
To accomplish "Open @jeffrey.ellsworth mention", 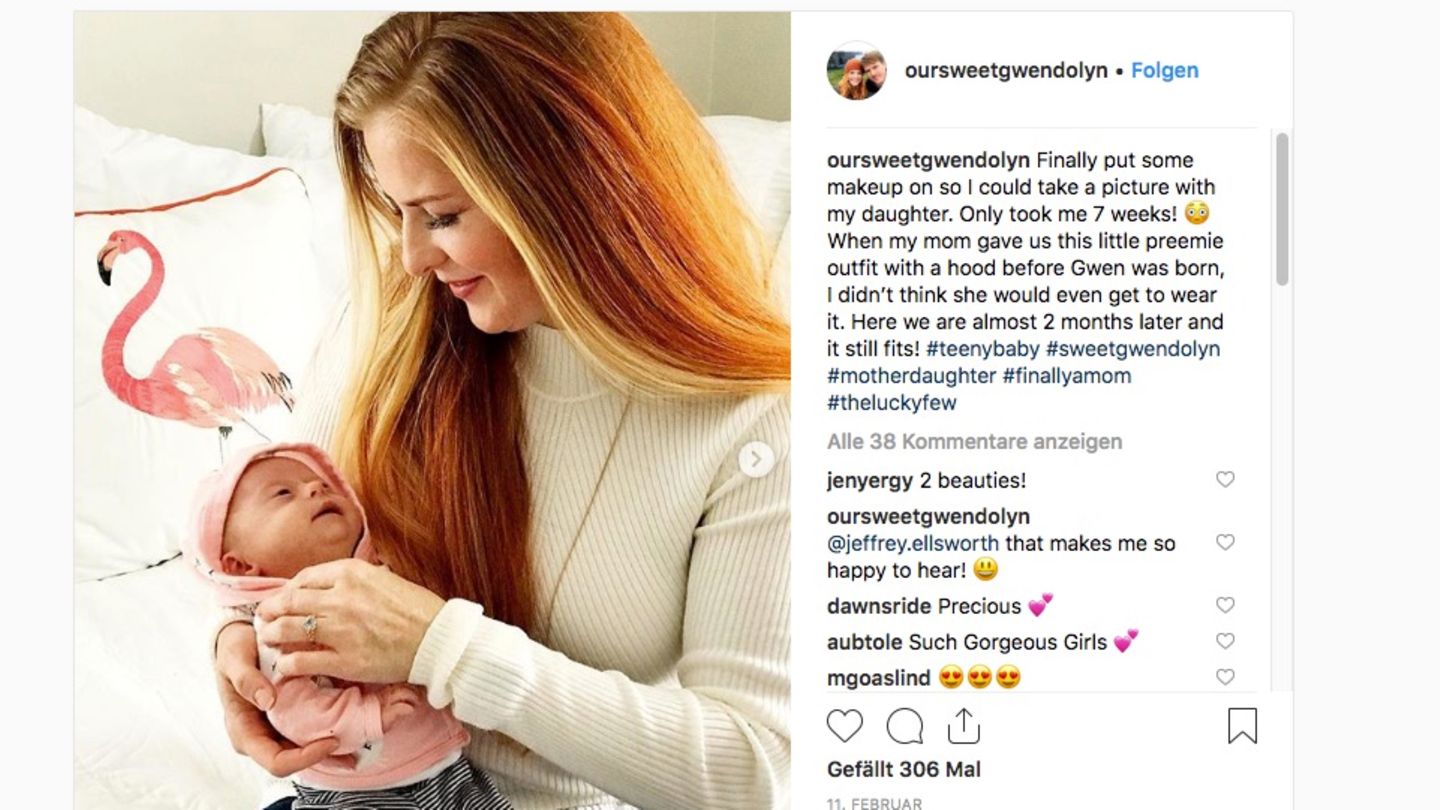I will click(913, 543).
